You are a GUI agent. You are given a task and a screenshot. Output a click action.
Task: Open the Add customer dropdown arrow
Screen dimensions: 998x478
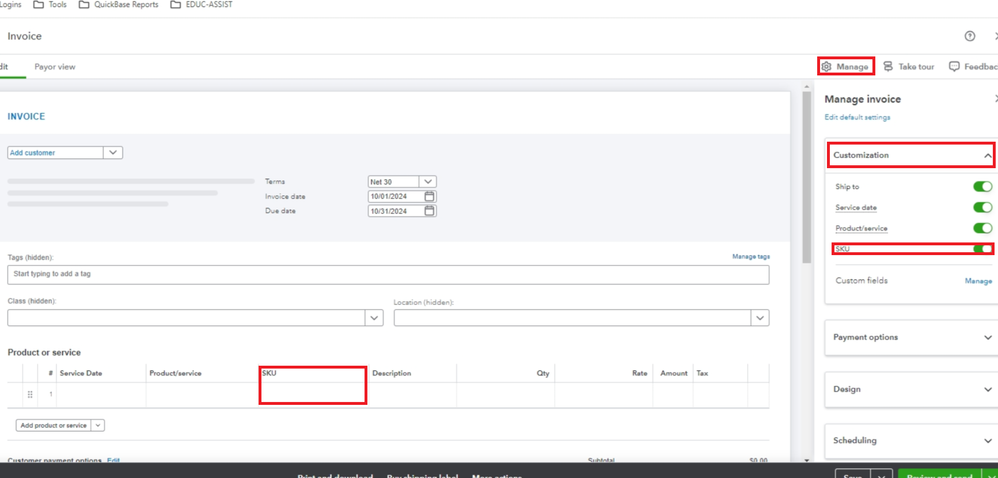(x=113, y=153)
